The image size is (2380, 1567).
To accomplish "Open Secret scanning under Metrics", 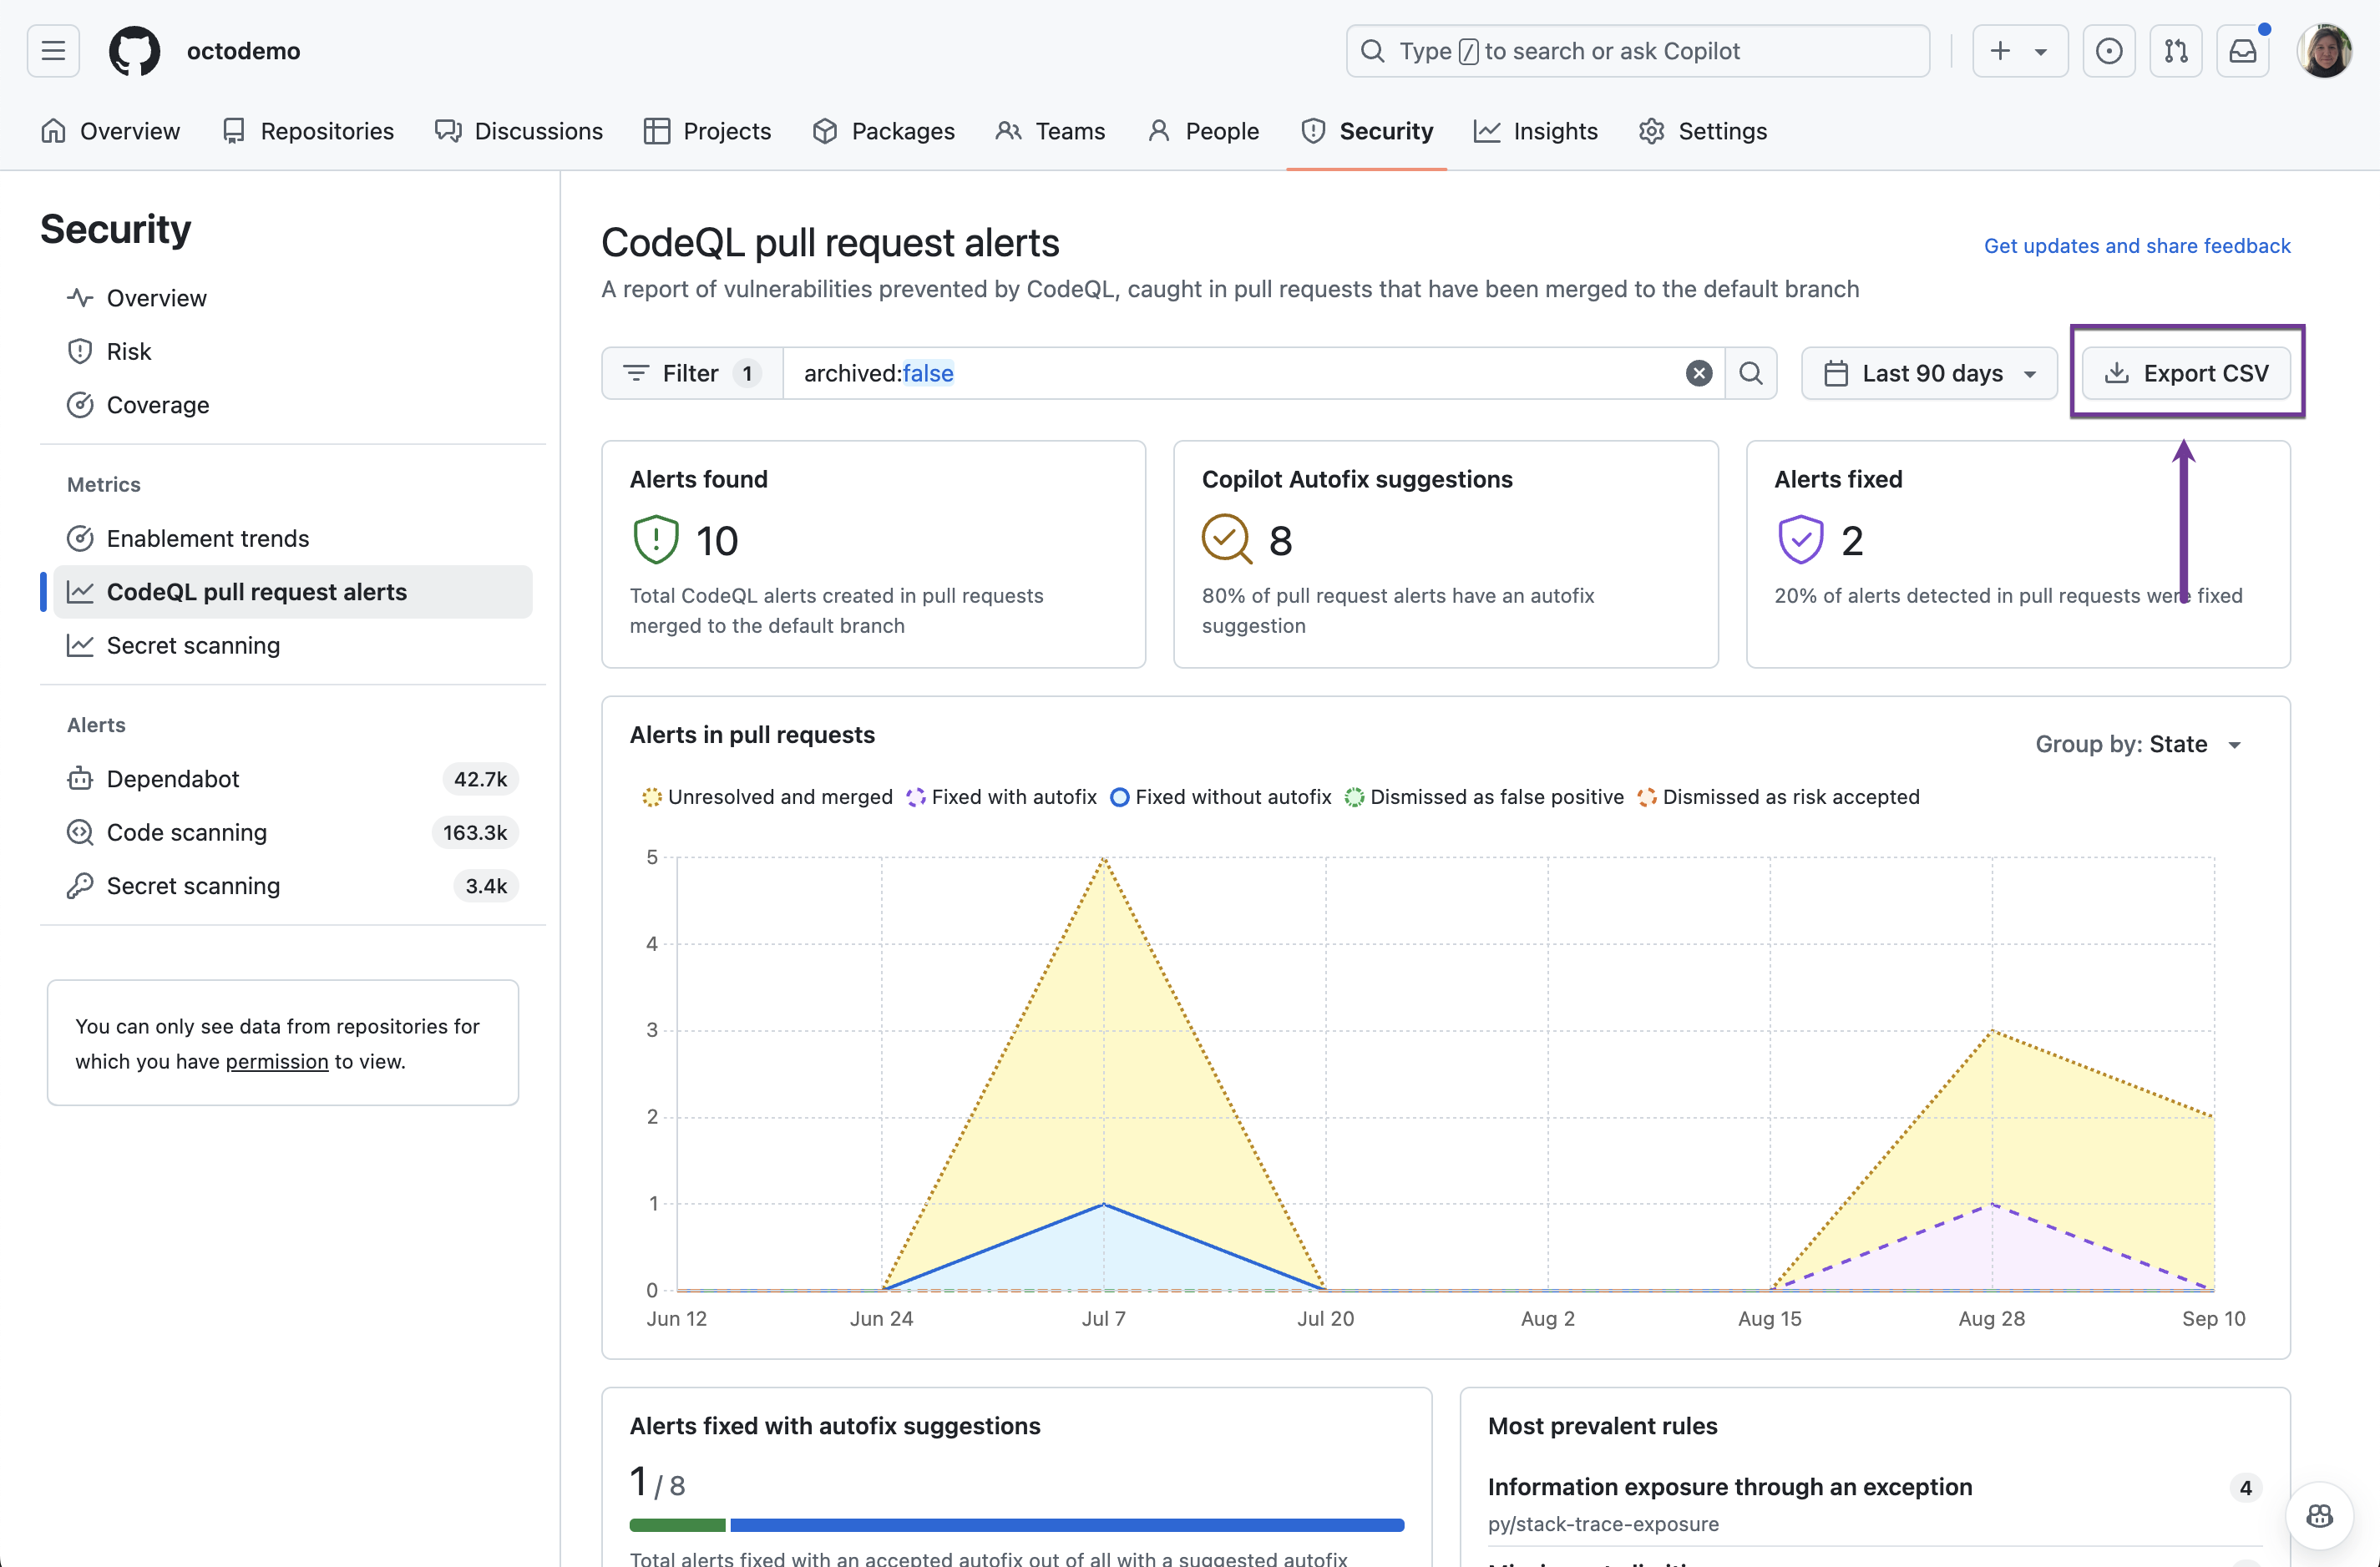I will tap(292, 645).
